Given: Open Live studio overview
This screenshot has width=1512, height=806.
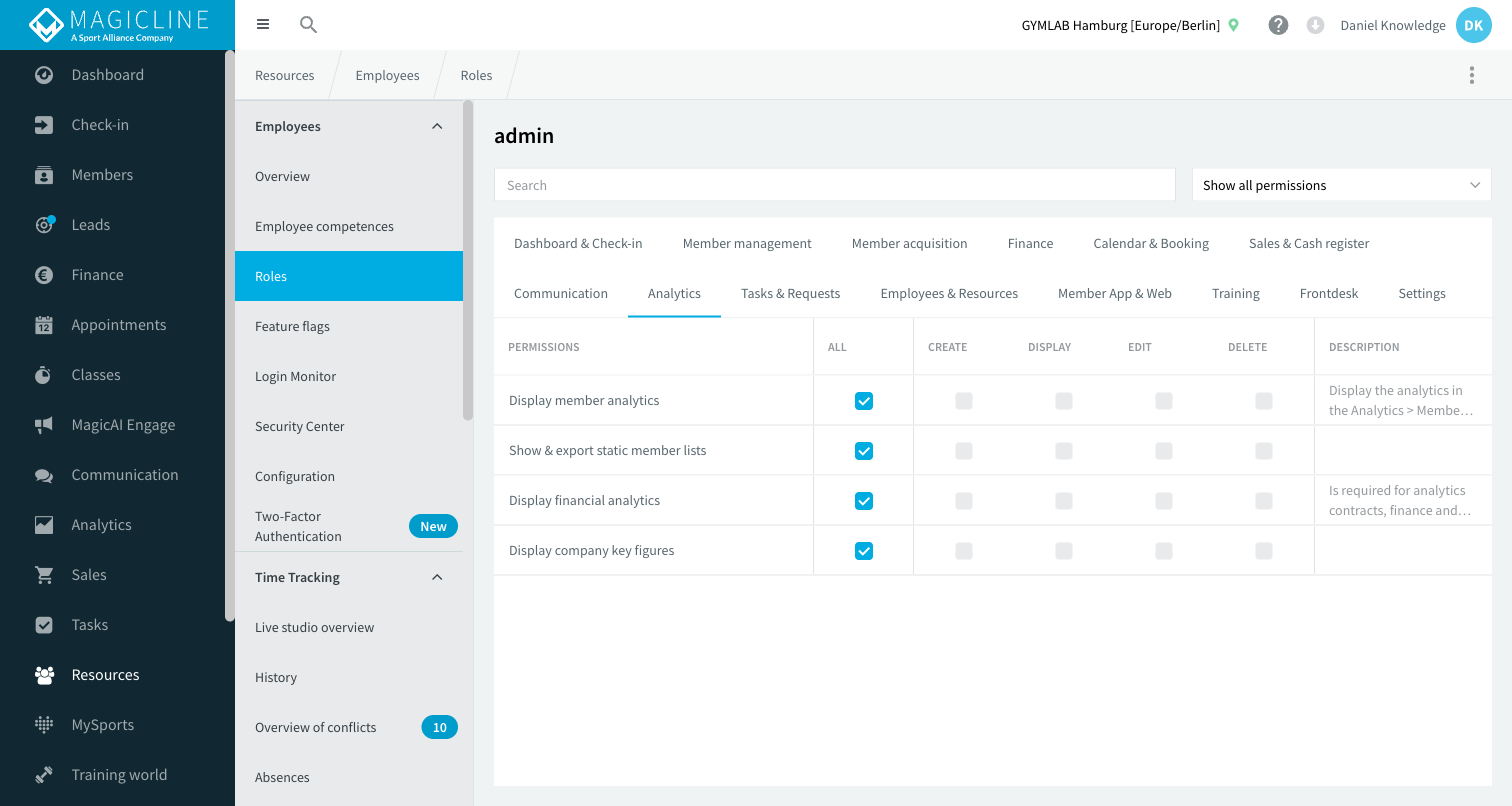Looking at the screenshot, I should (349, 627).
